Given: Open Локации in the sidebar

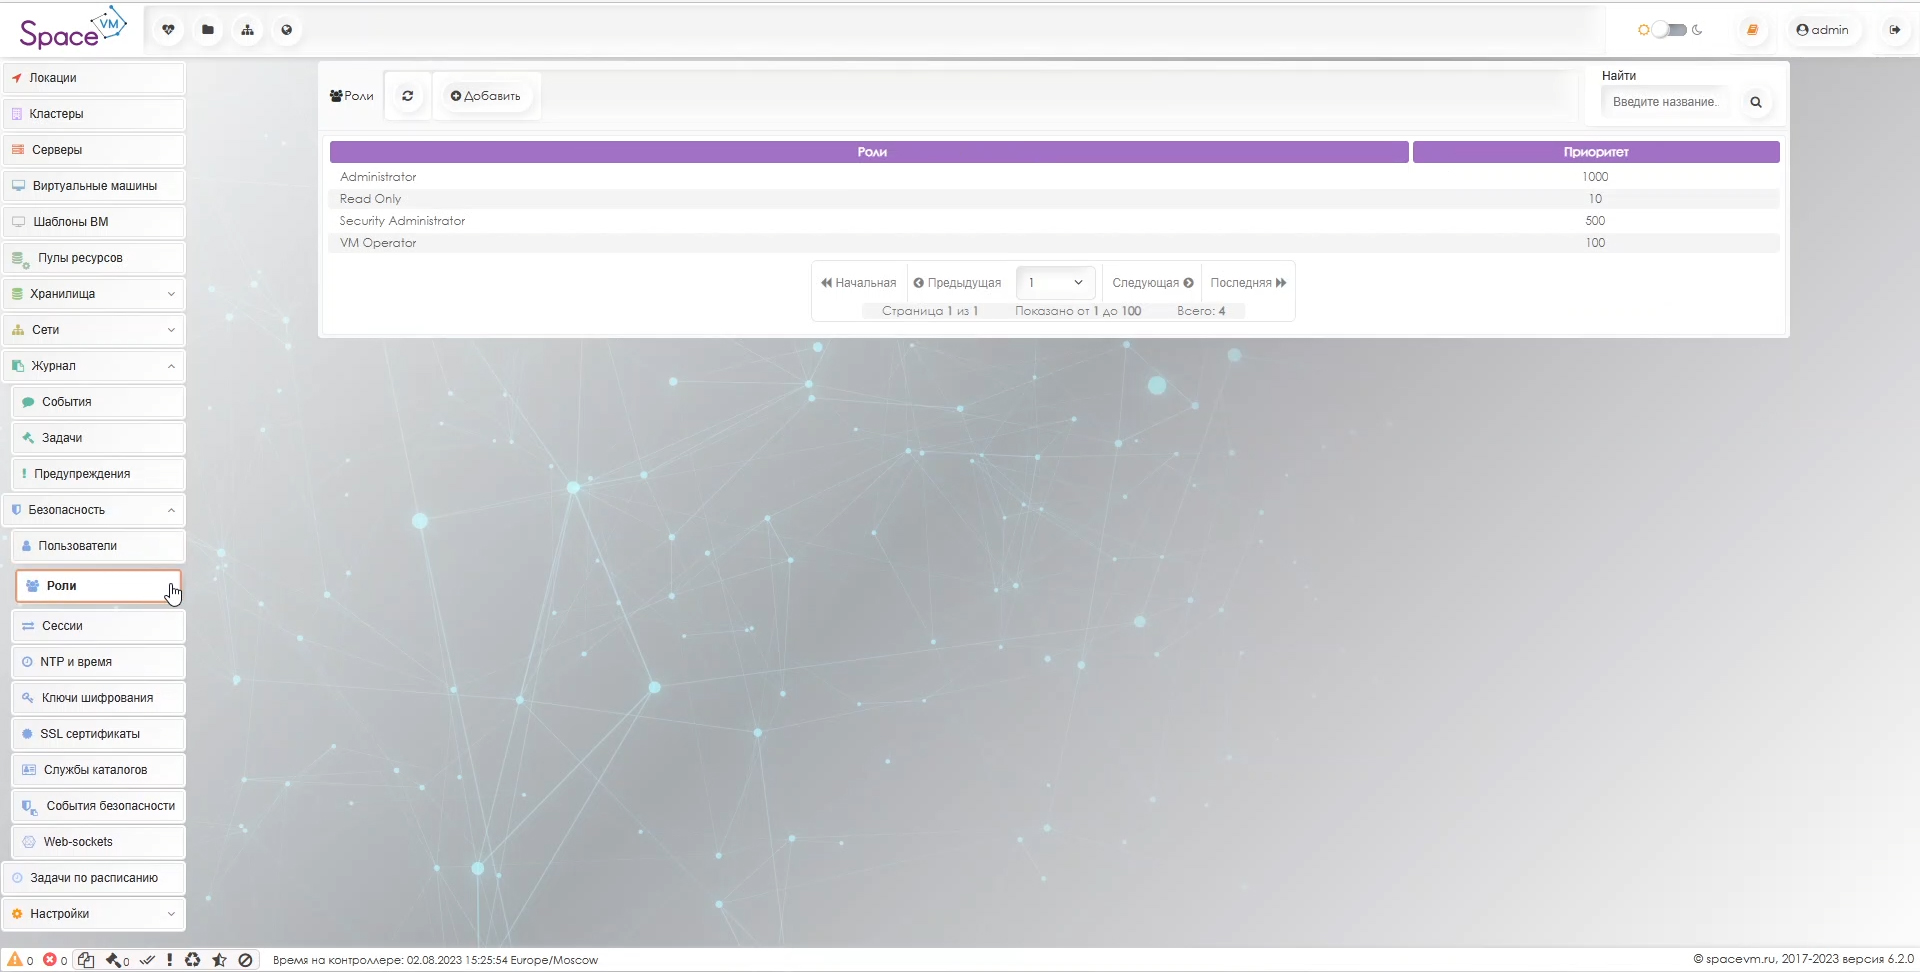Looking at the screenshot, I should coord(94,78).
